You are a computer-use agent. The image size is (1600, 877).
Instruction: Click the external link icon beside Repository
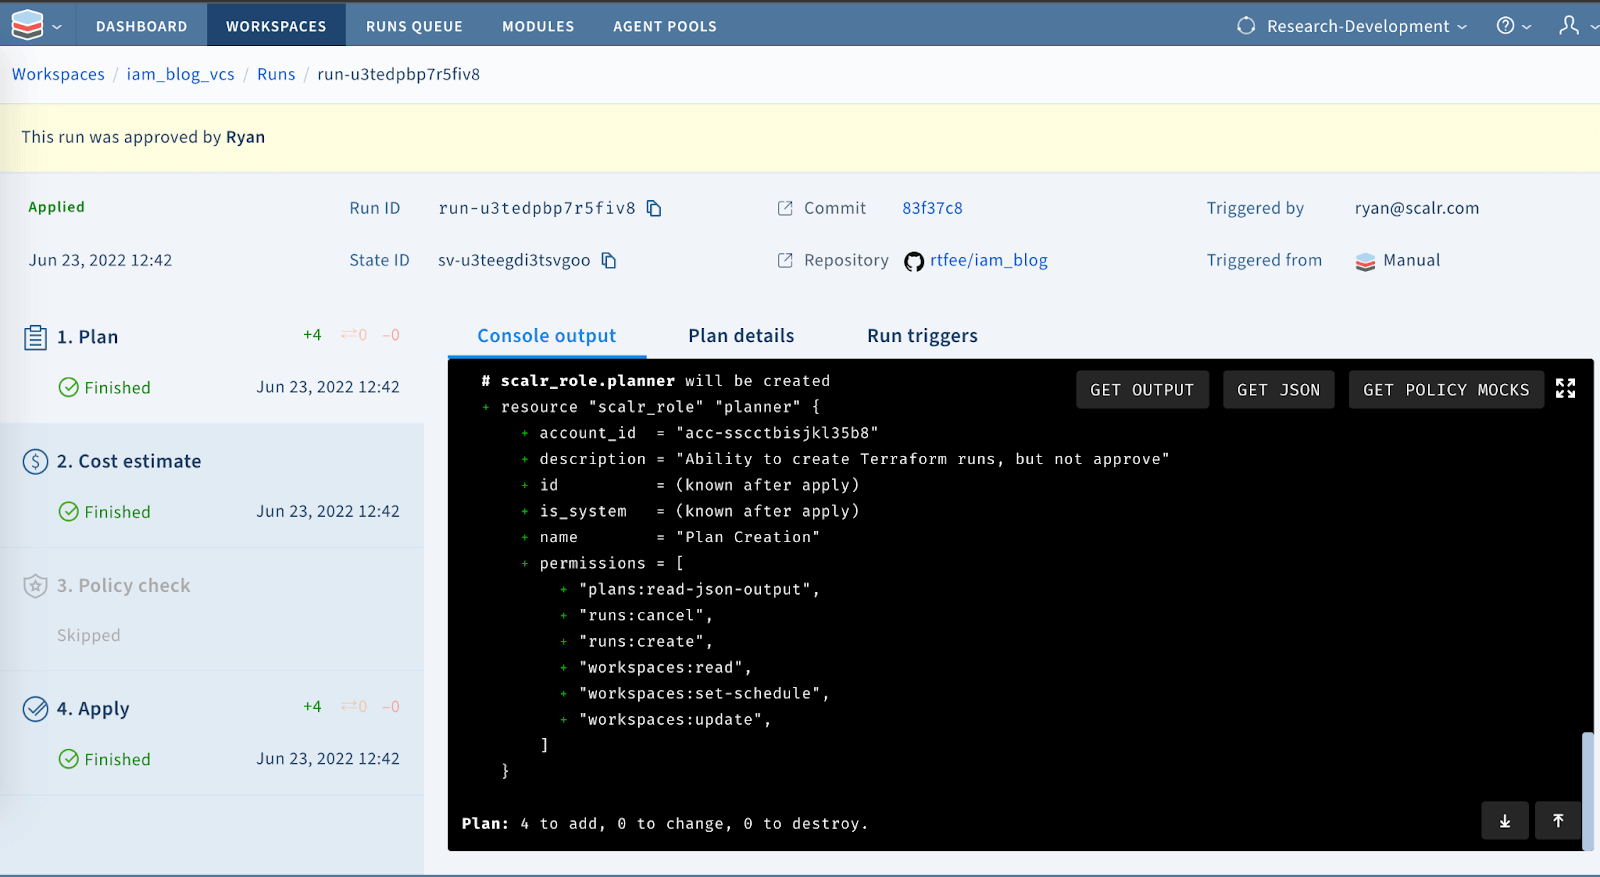tap(785, 260)
